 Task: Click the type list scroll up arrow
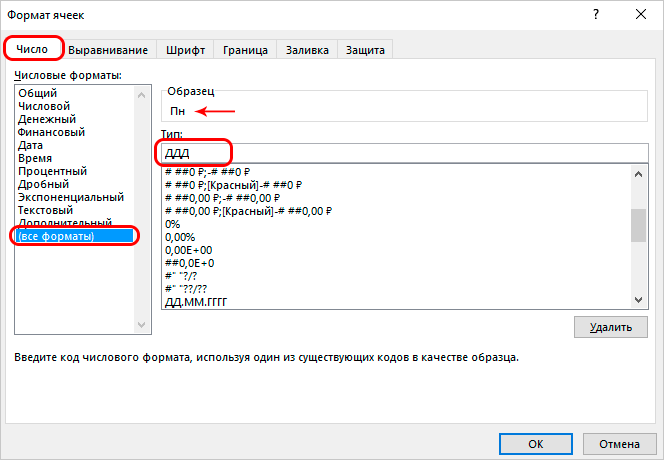[639, 174]
